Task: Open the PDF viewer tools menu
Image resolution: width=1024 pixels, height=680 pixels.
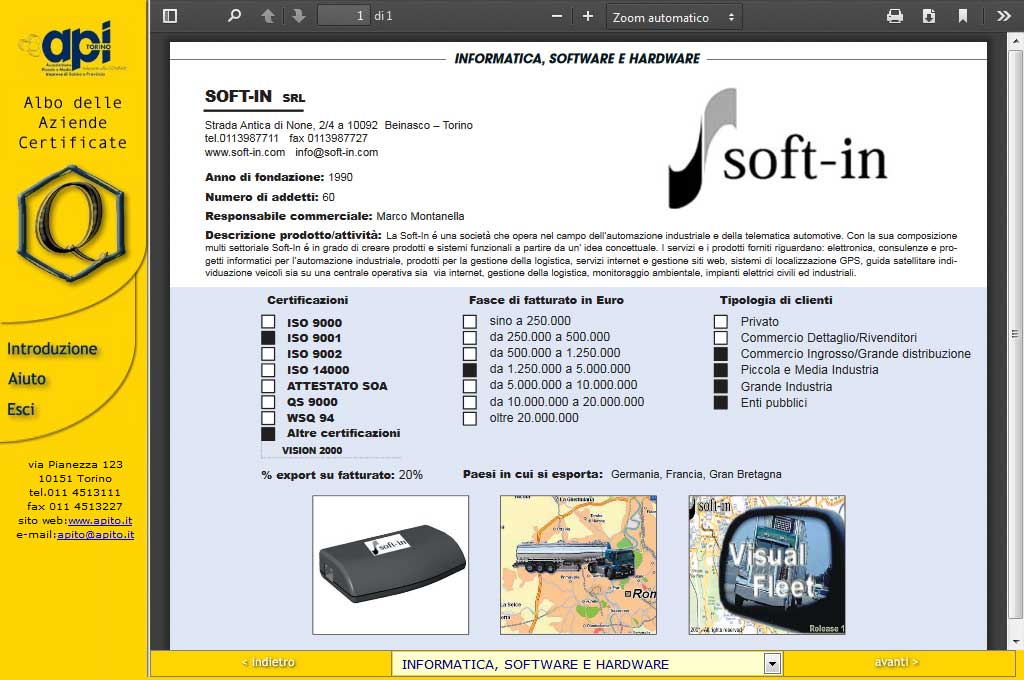Action: [1004, 16]
